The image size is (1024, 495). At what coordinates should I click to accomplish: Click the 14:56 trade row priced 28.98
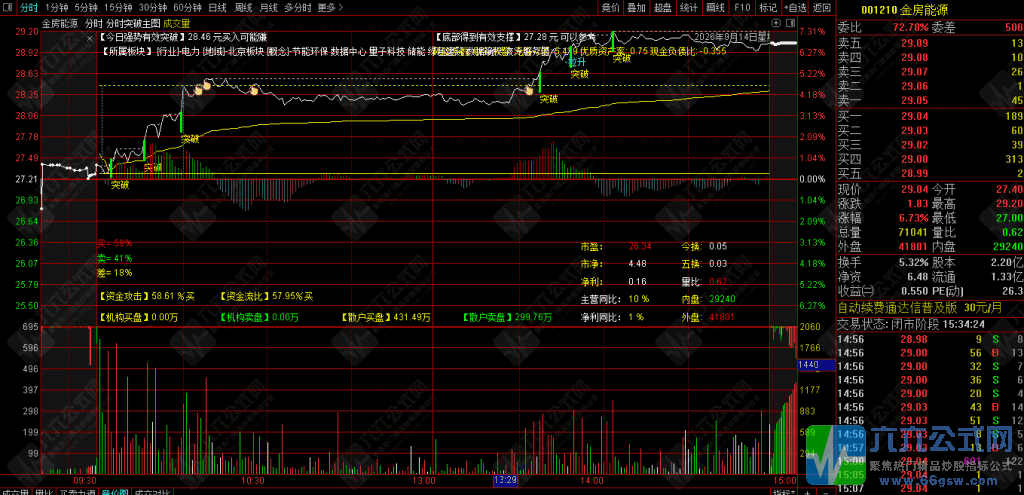[x=930, y=340]
